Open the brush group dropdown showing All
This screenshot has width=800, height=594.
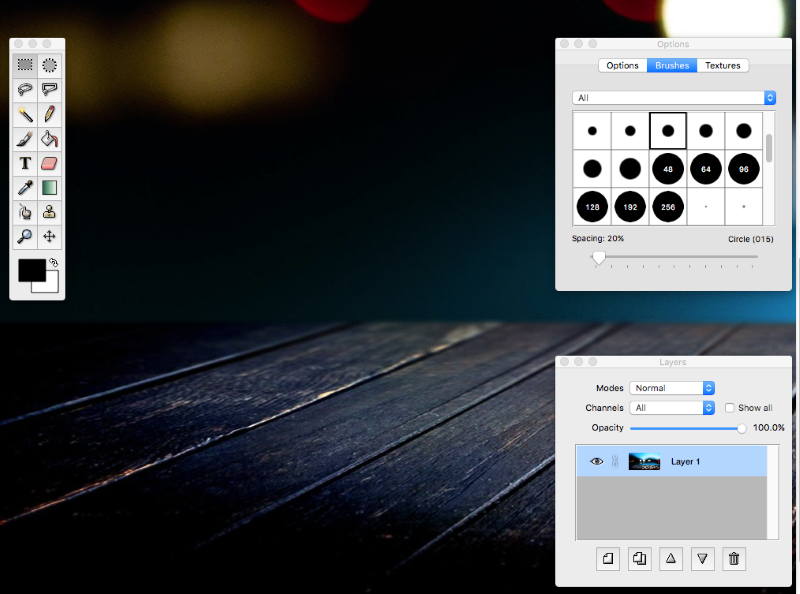[x=674, y=97]
